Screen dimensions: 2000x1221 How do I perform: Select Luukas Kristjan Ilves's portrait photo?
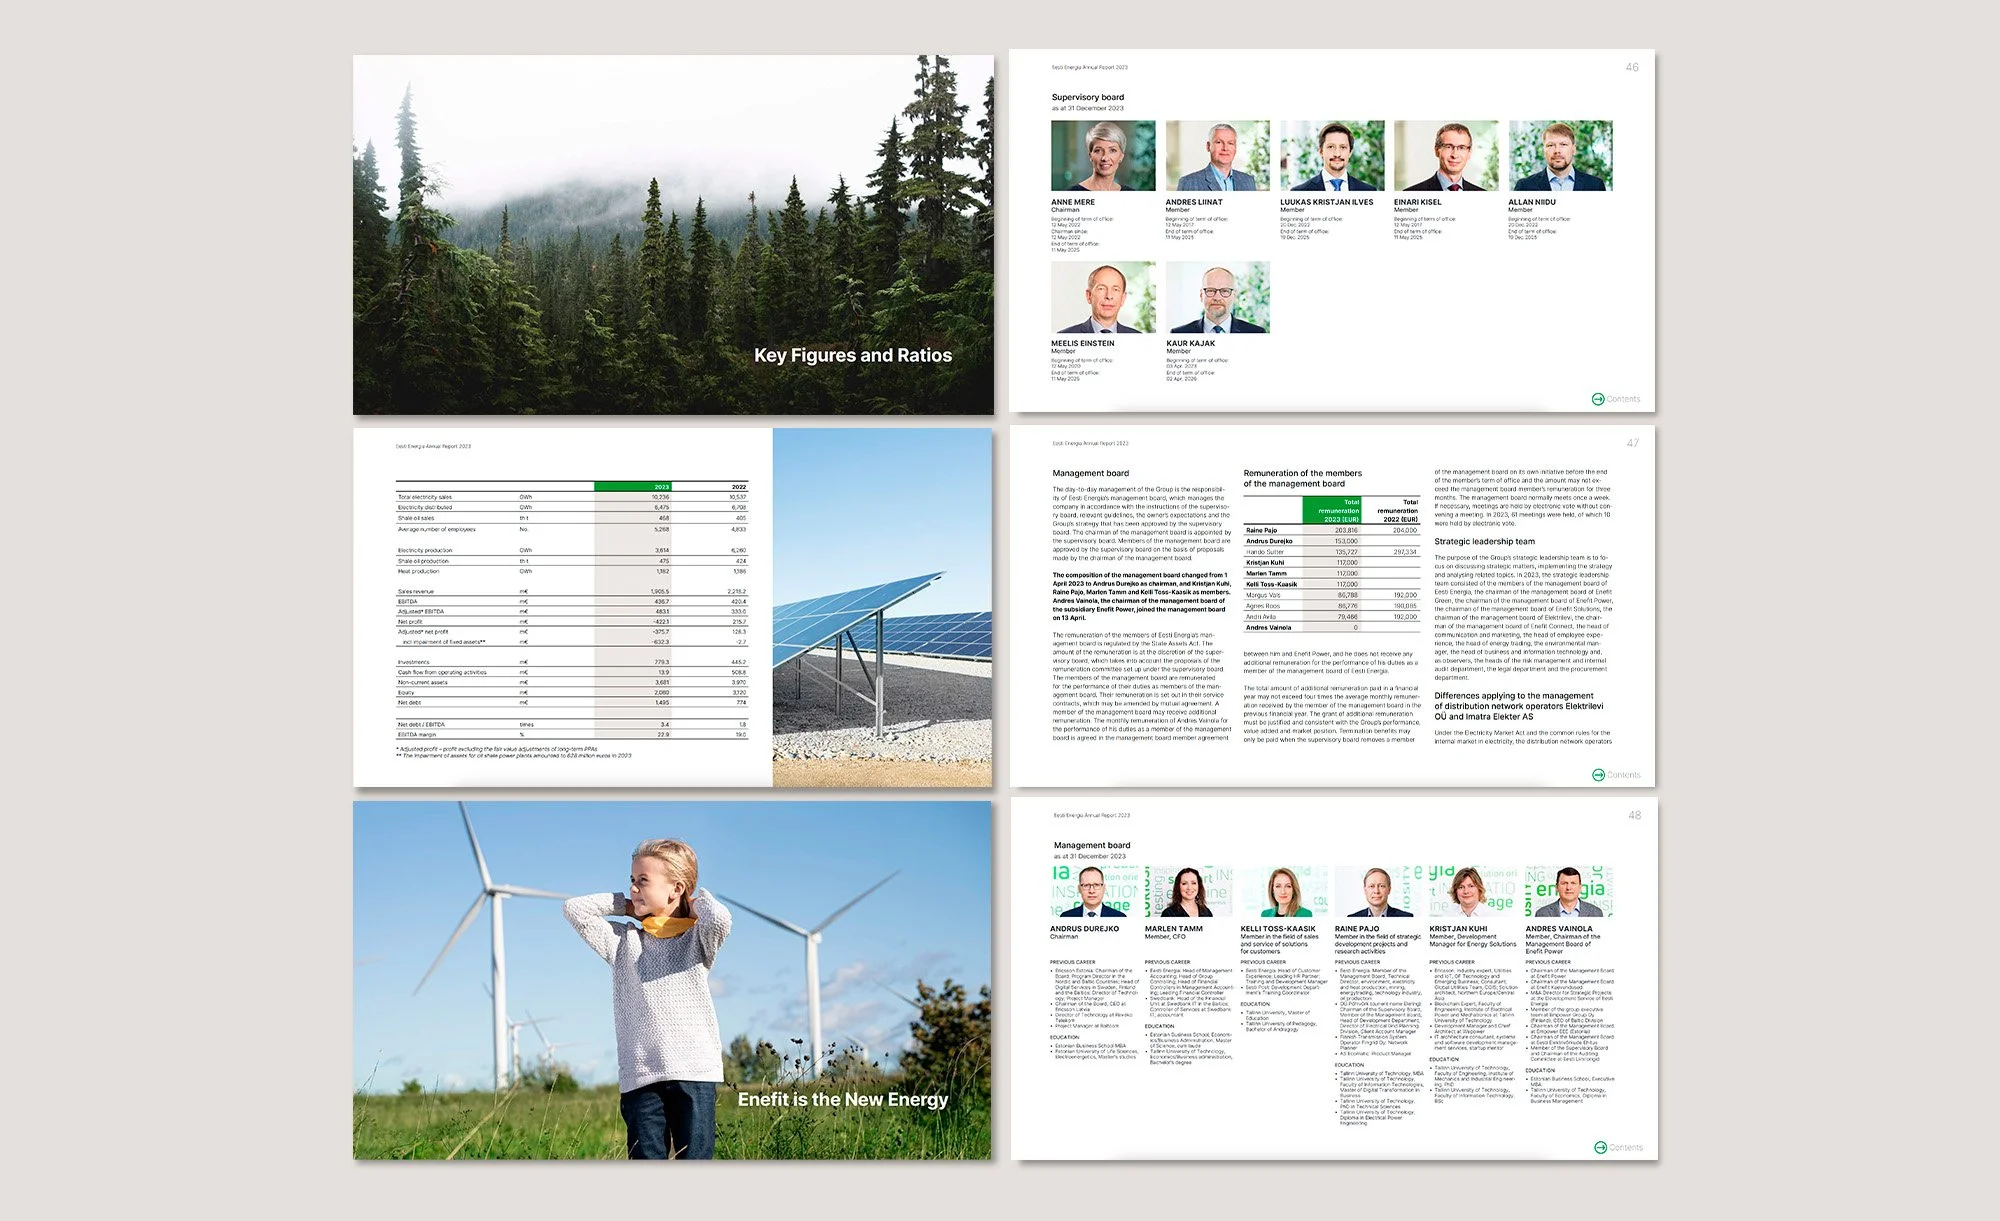pos(1332,156)
